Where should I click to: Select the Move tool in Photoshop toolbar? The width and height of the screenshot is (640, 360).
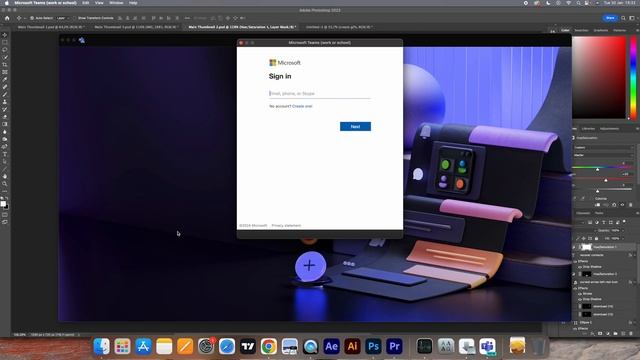[5, 35]
